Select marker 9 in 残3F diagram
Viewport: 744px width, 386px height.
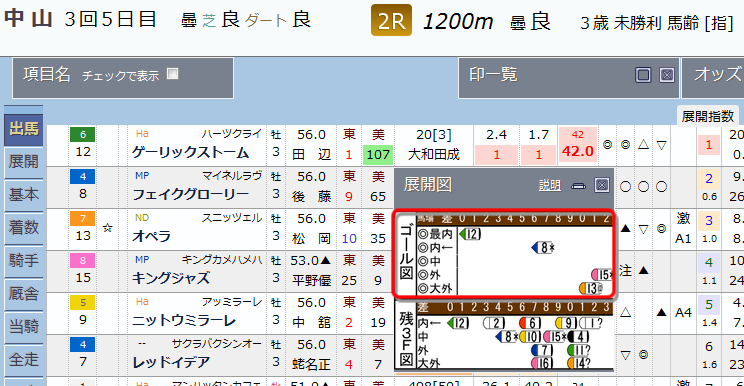point(566,323)
